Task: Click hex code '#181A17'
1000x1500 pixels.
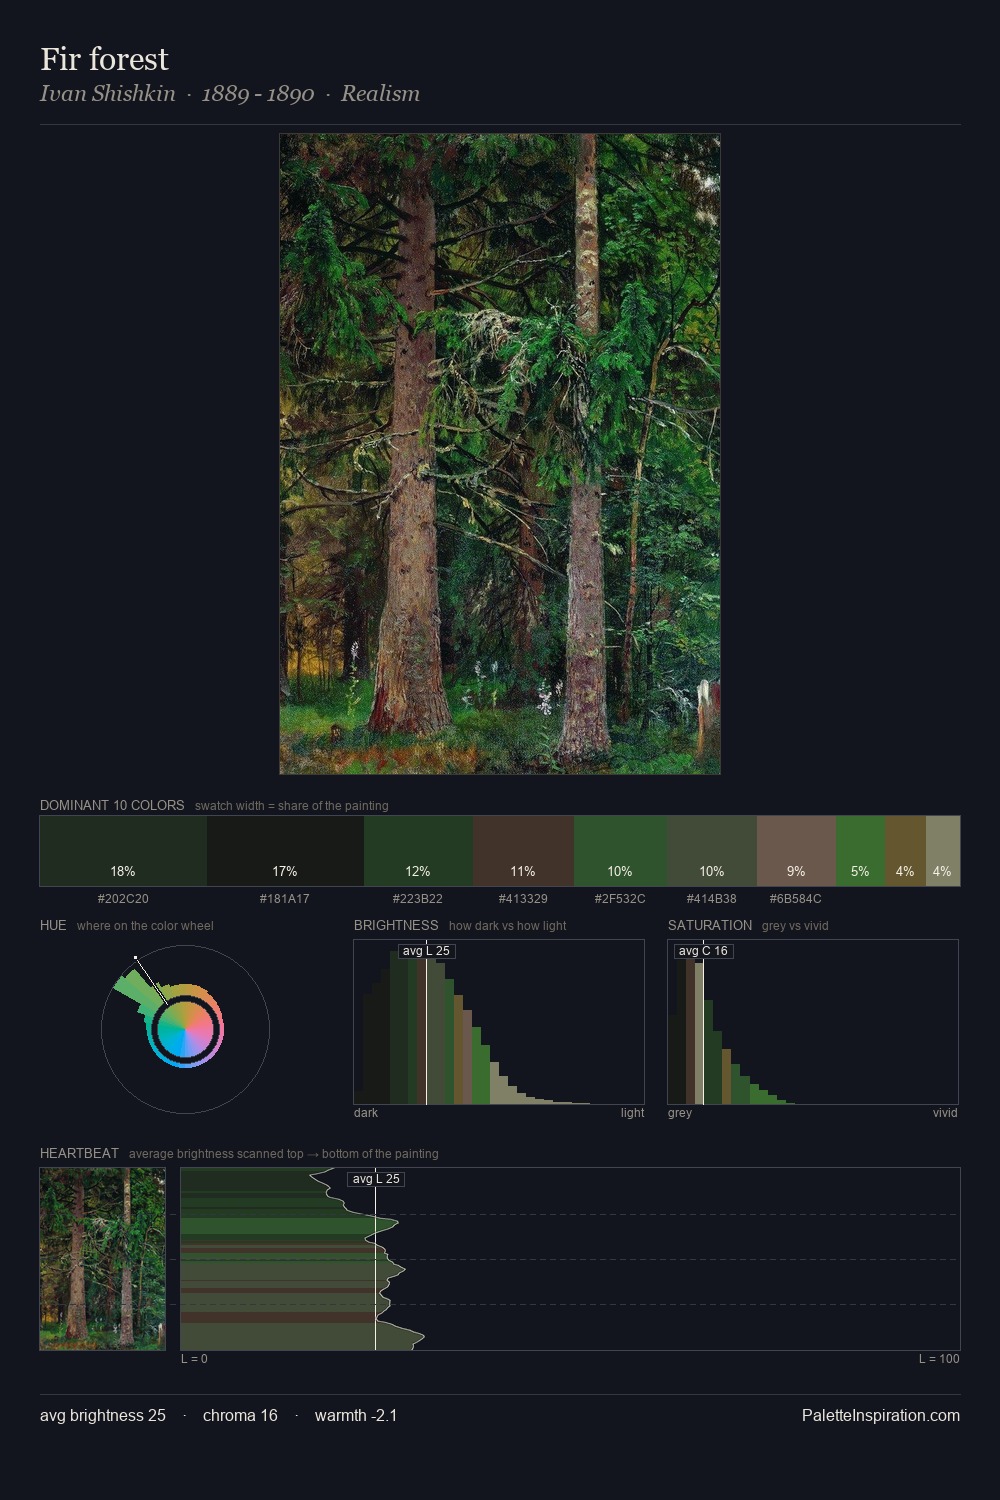Action: (x=285, y=899)
